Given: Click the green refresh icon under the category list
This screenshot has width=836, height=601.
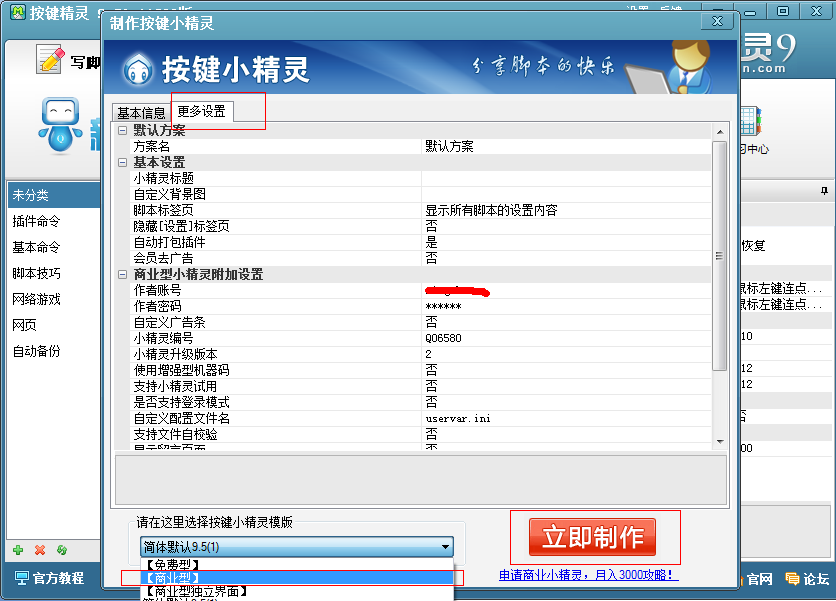Looking at the screenshot, I should [x=62, y=550].
